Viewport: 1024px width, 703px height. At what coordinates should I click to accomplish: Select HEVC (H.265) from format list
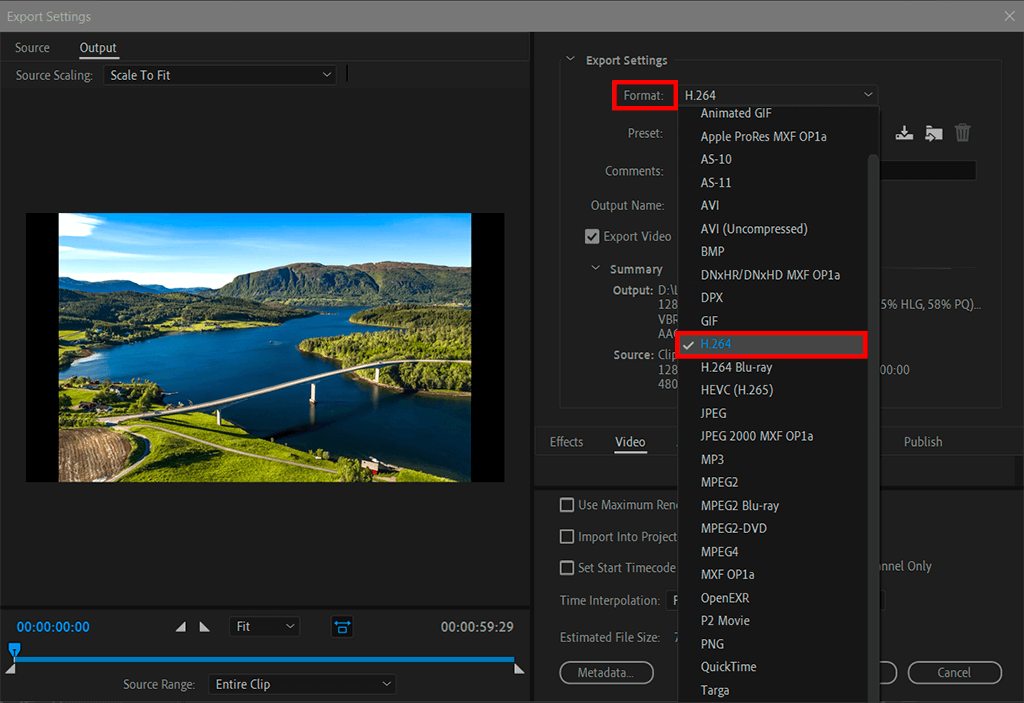tap(737, 390)
